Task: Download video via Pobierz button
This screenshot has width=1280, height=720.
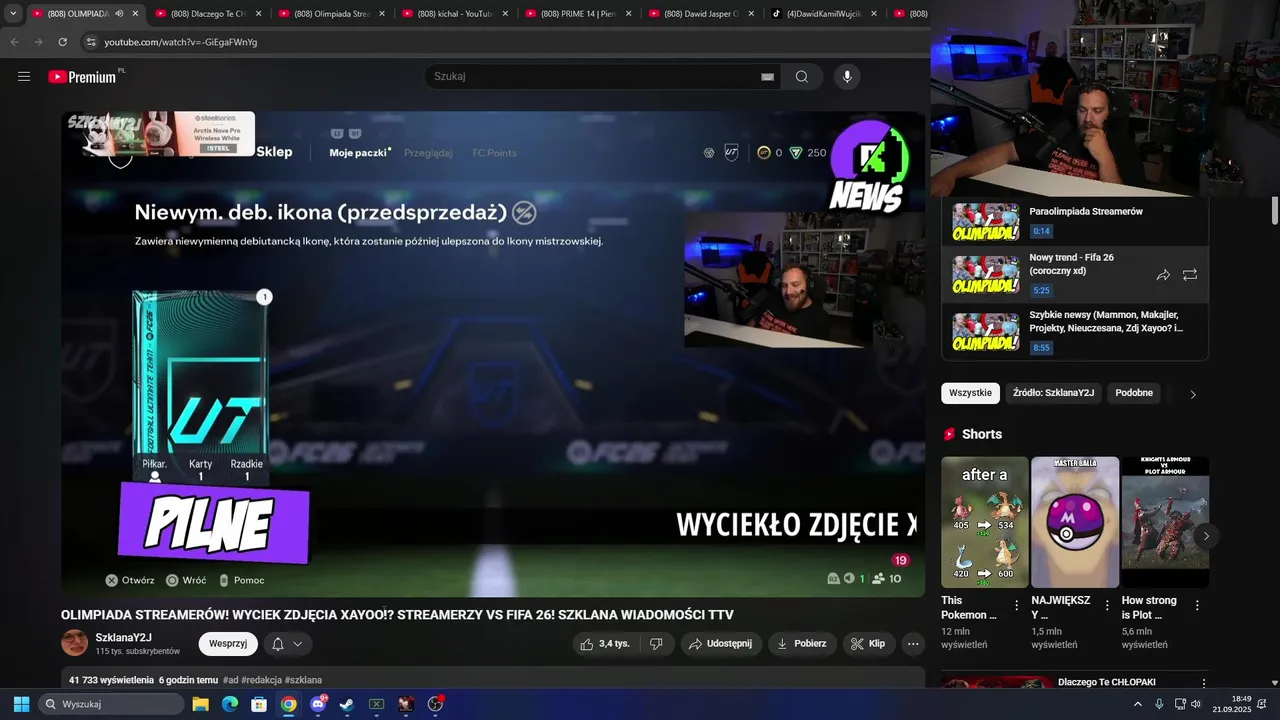Action: (802, 644)
